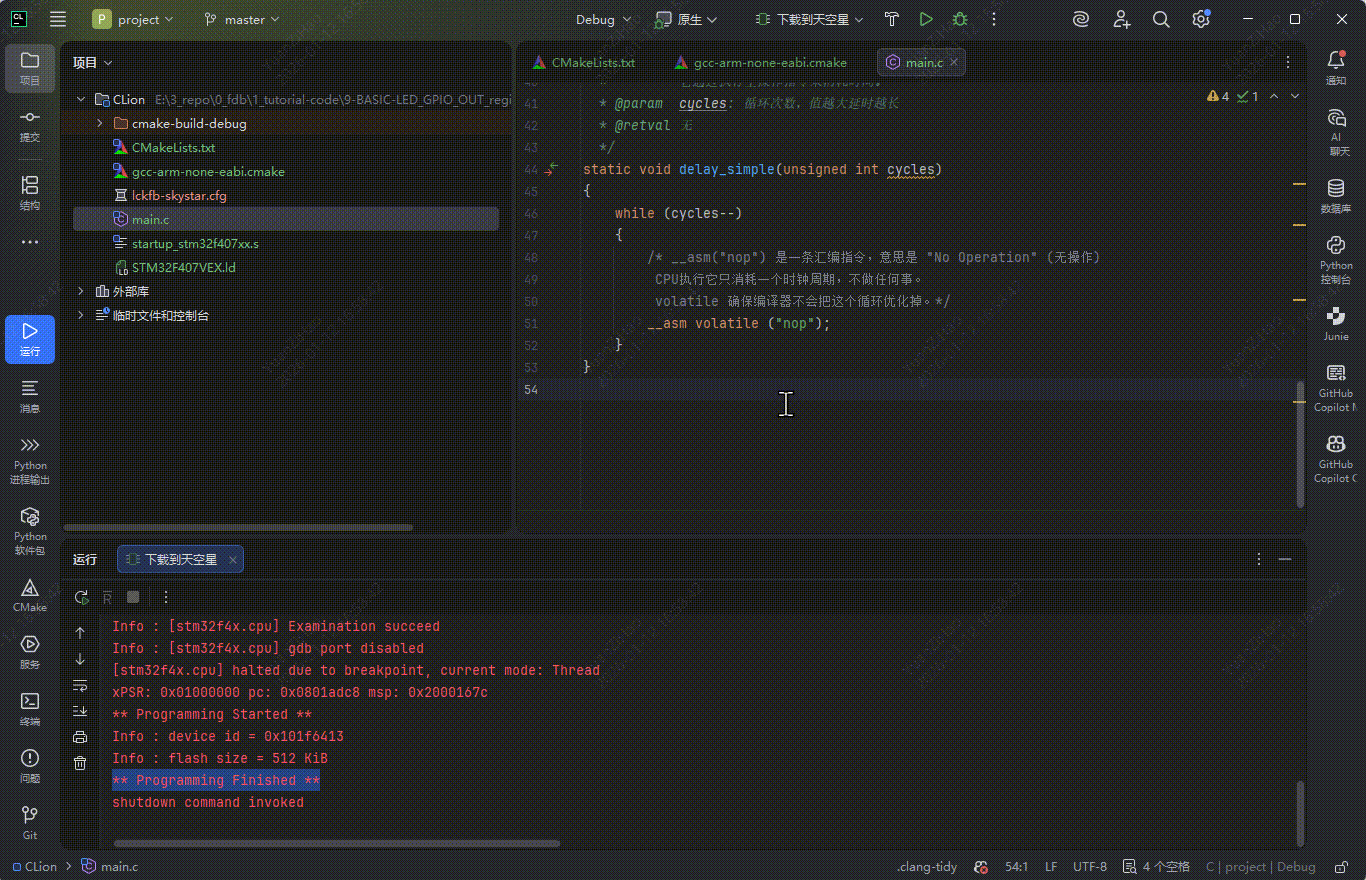Expand the cmake-build-debug folder
Viewport: 1366px width, 880px height.
(100, 124)
